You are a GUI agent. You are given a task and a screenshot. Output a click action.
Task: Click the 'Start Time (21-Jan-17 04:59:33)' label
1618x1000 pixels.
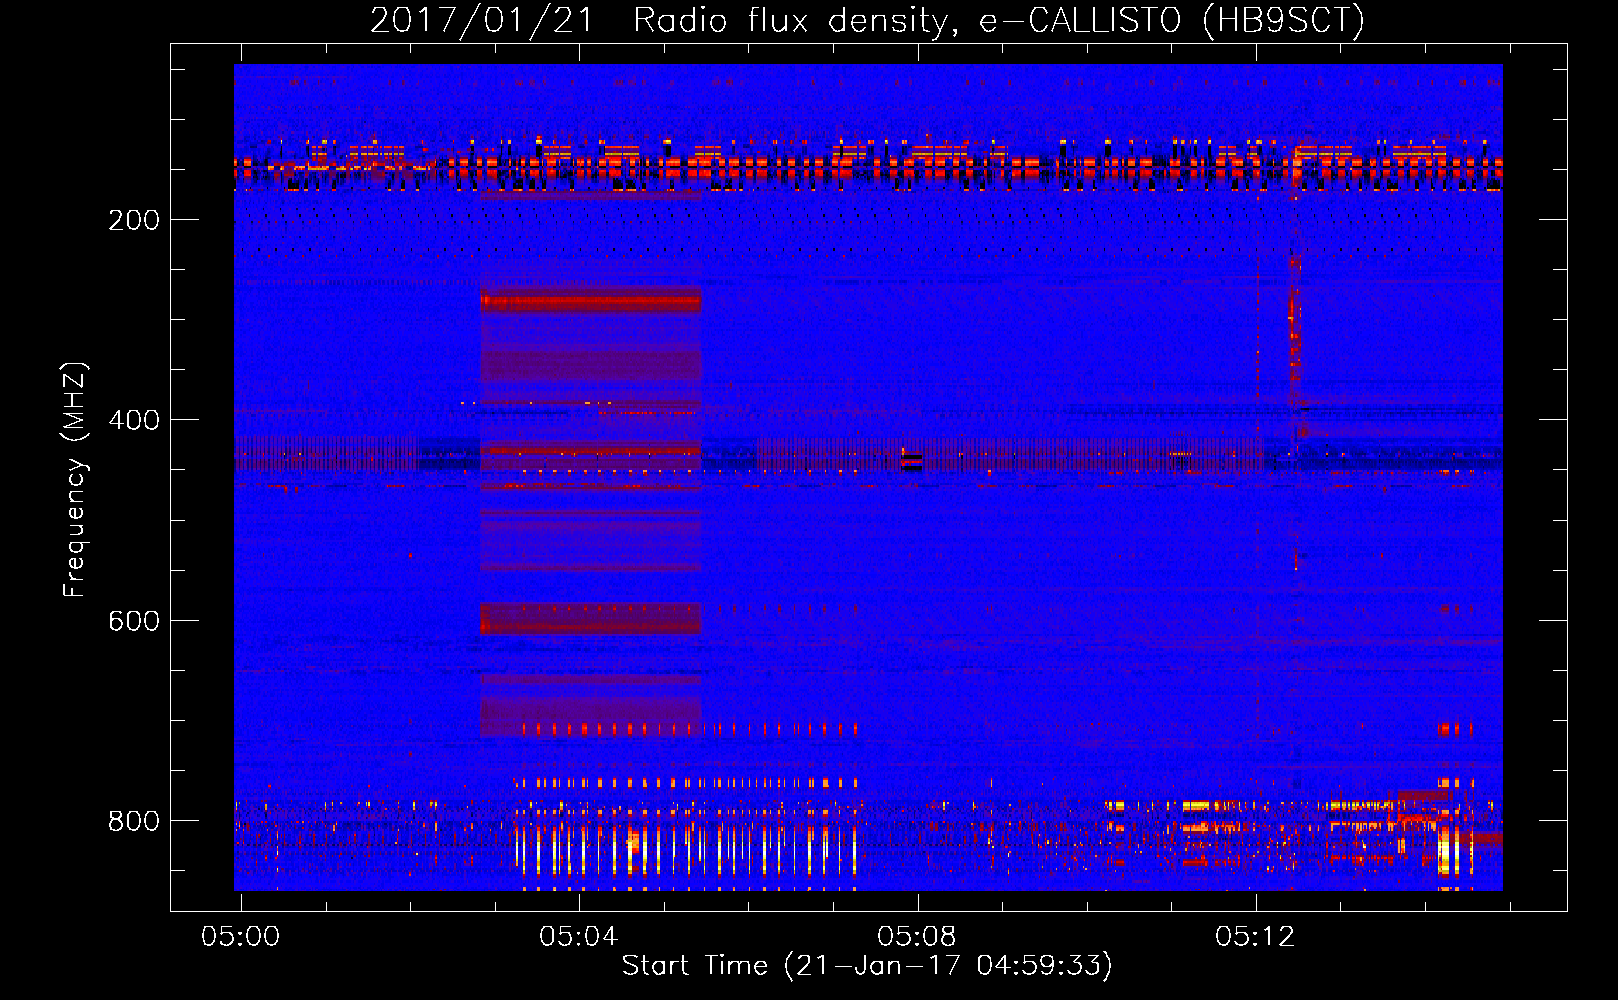tap(867, 966)
